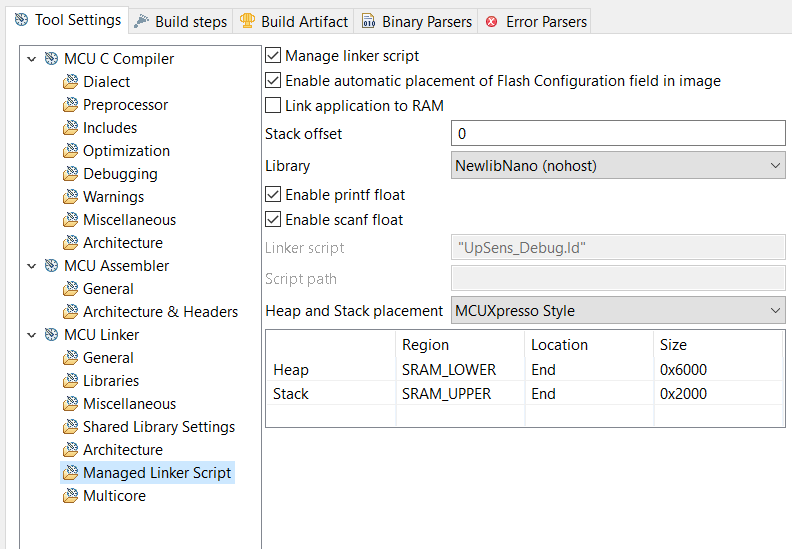Click the Managed Linker Script folder icon
This screenshot has width=792, height=549.
pos(70,473)
